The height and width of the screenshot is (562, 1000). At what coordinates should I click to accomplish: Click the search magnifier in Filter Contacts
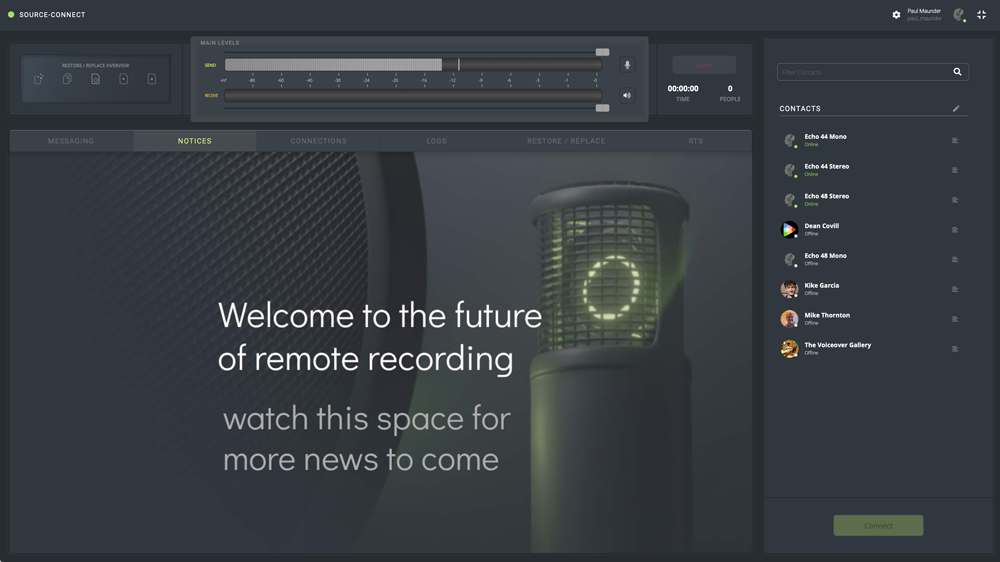(957, 72)
